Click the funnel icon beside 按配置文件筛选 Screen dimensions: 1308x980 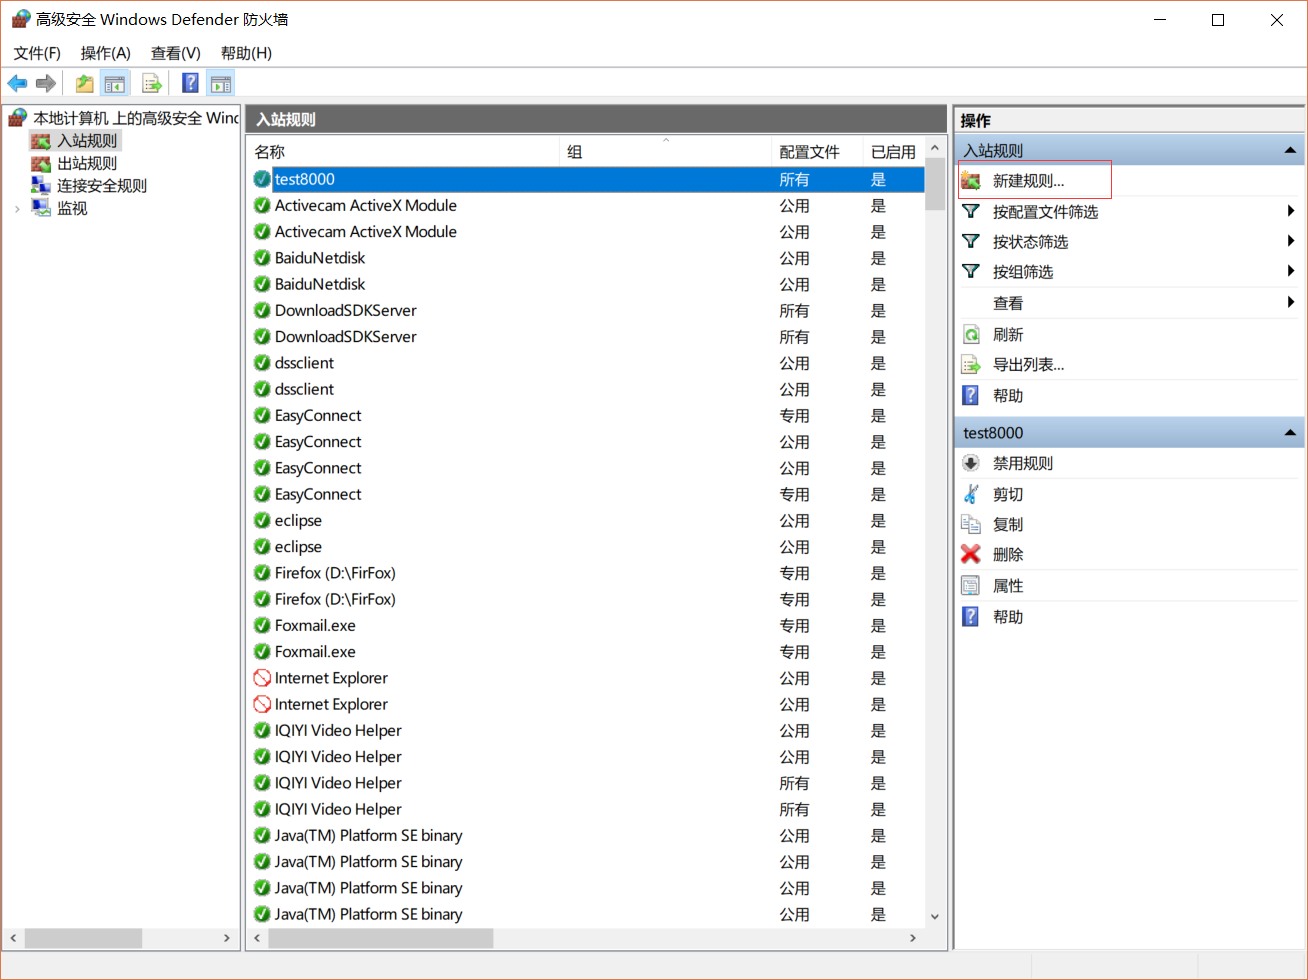970,211
